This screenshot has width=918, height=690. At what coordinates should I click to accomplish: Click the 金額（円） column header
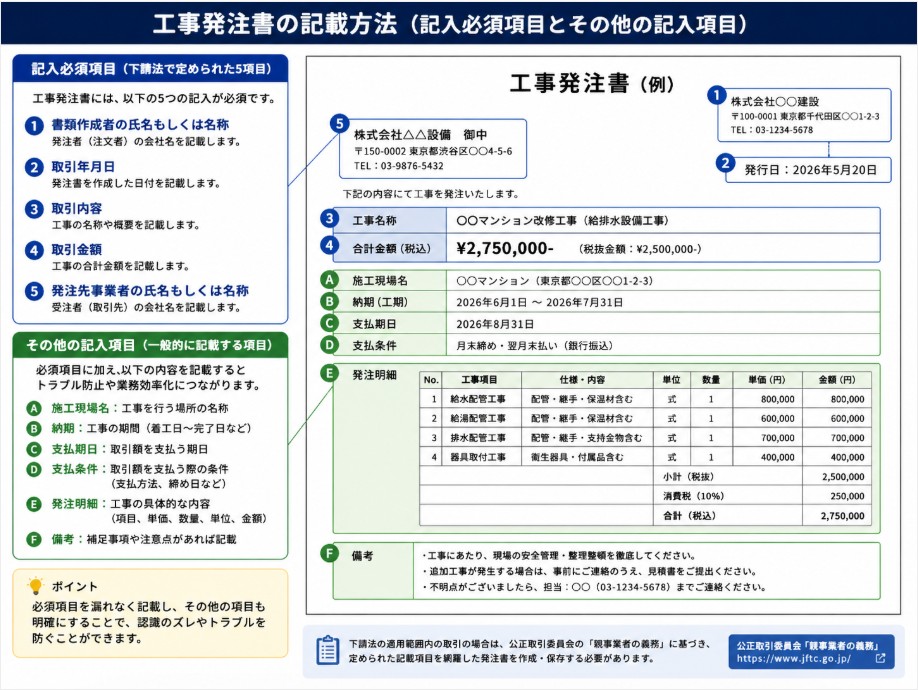tap(837, 380)
